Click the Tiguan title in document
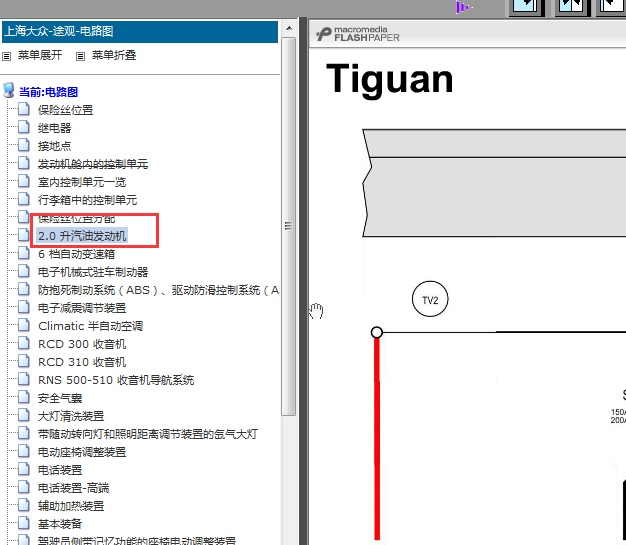The image size is (626, 545). 389,79
